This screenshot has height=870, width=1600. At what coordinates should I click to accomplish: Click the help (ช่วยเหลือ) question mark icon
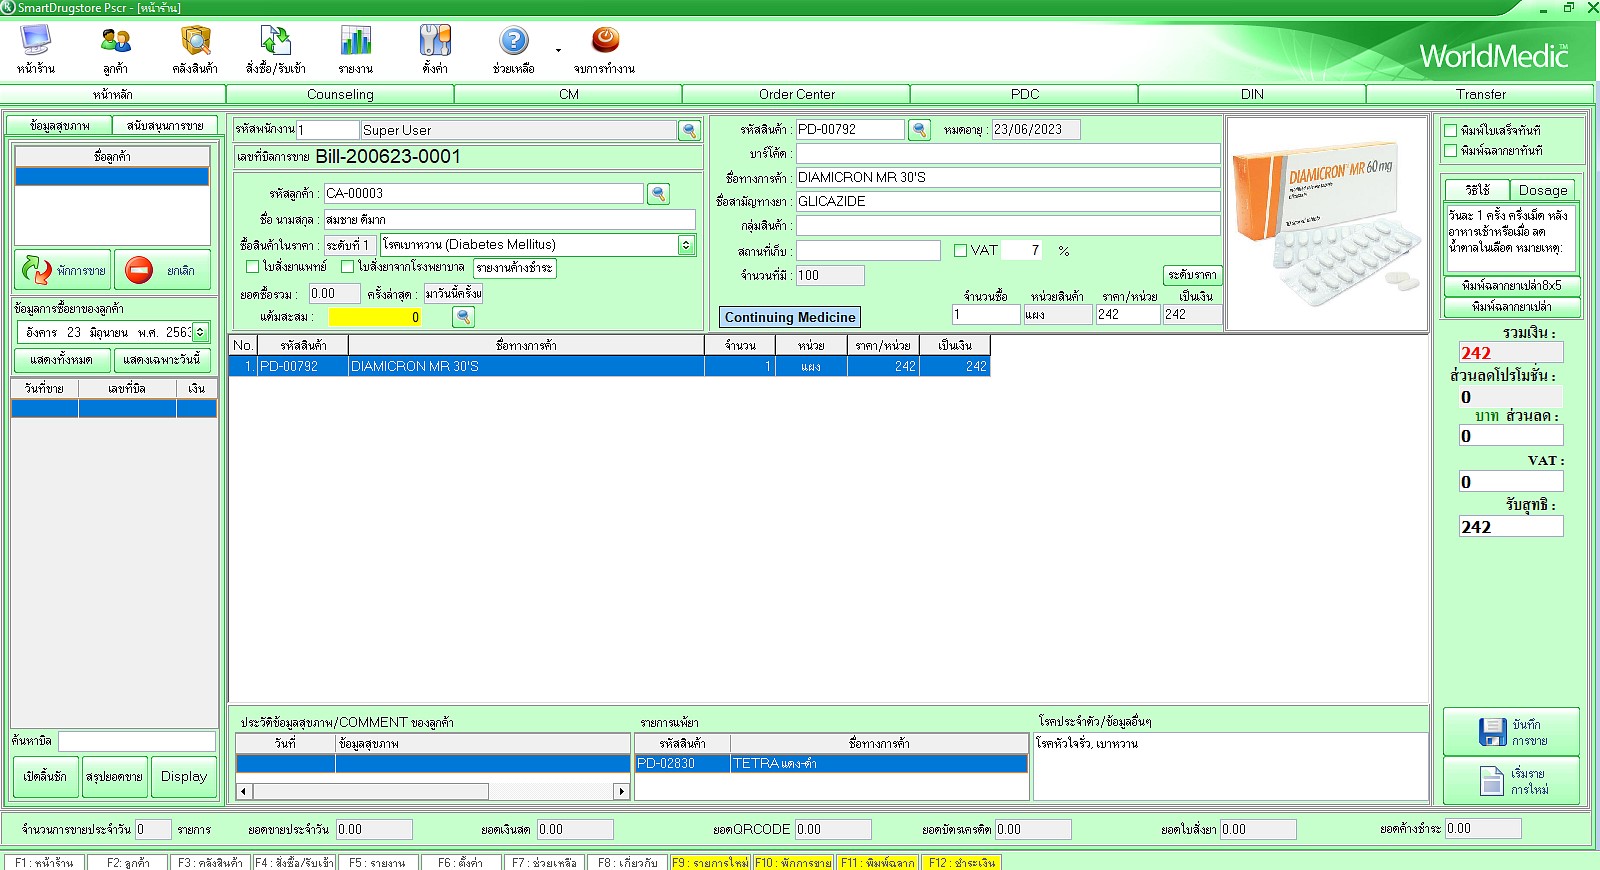pos(513,42)
